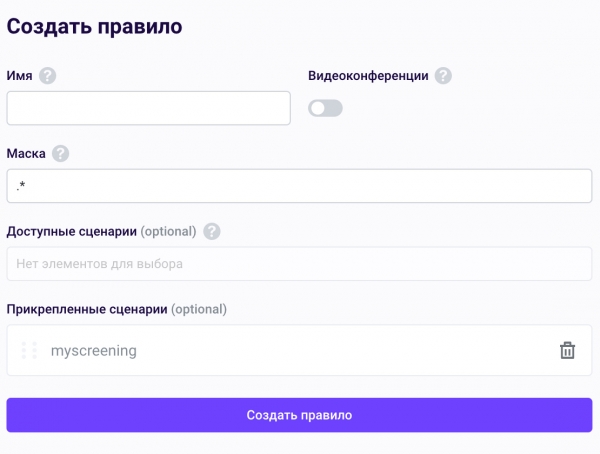Click the Маска field label
The height and width of the screenshot is (454, 600).
[26, 153]
